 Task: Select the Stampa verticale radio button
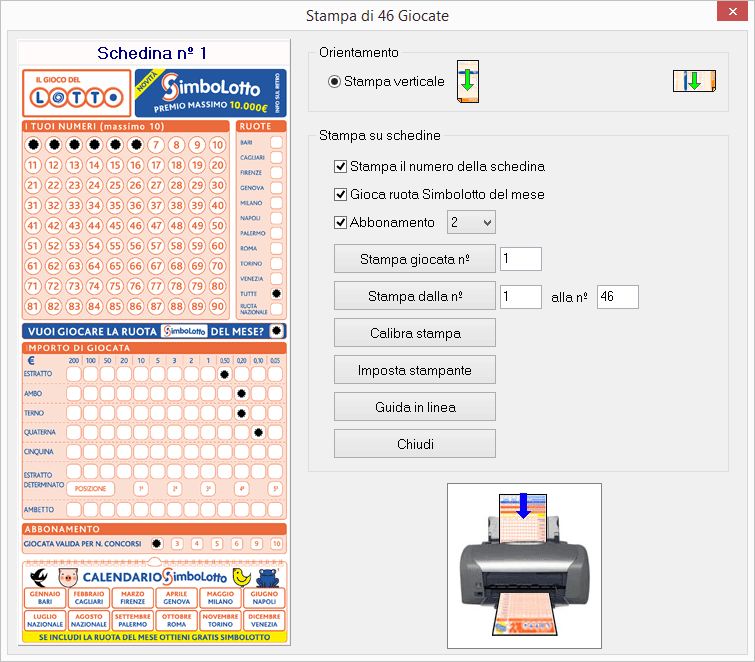(334, 81)
